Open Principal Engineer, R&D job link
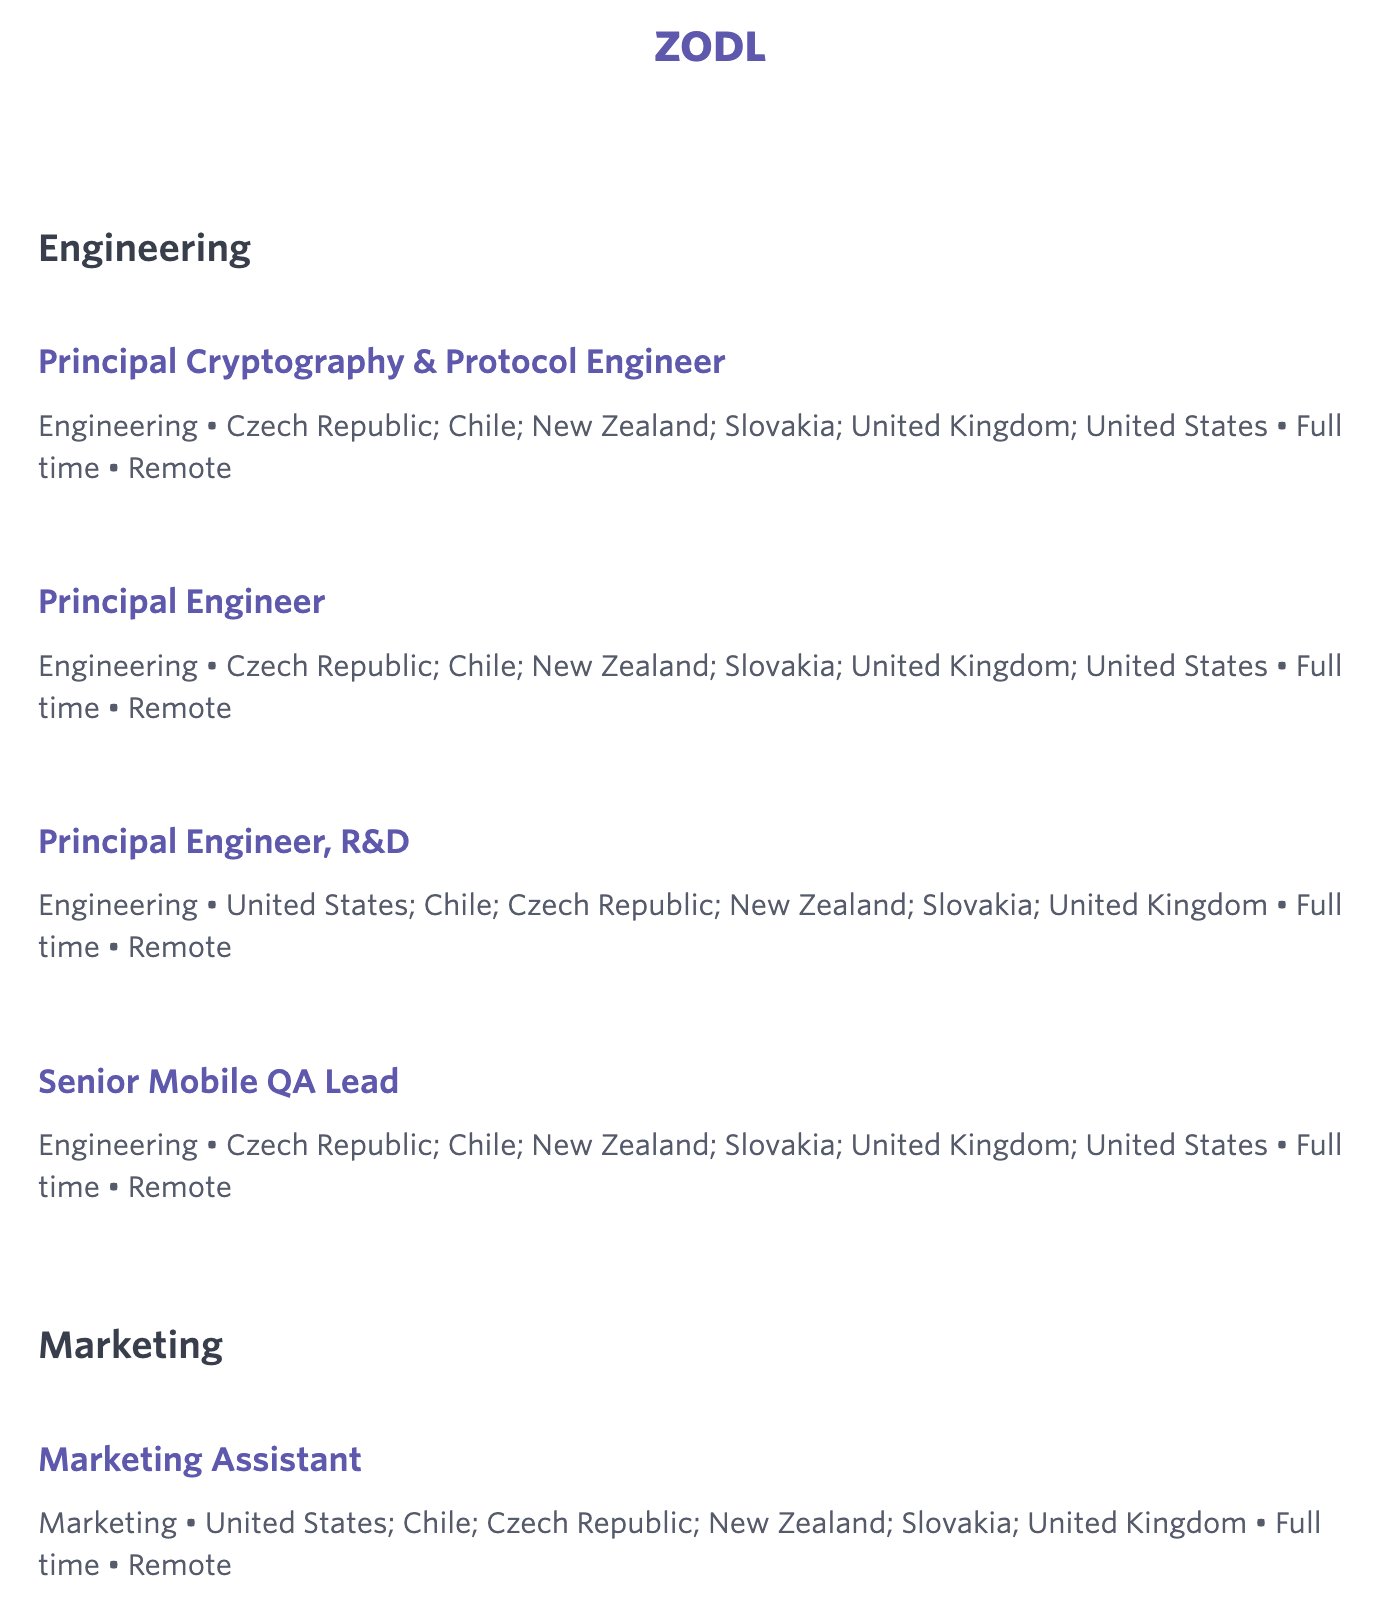This screenshot has height=1606, width=1390. click(223, 841)
